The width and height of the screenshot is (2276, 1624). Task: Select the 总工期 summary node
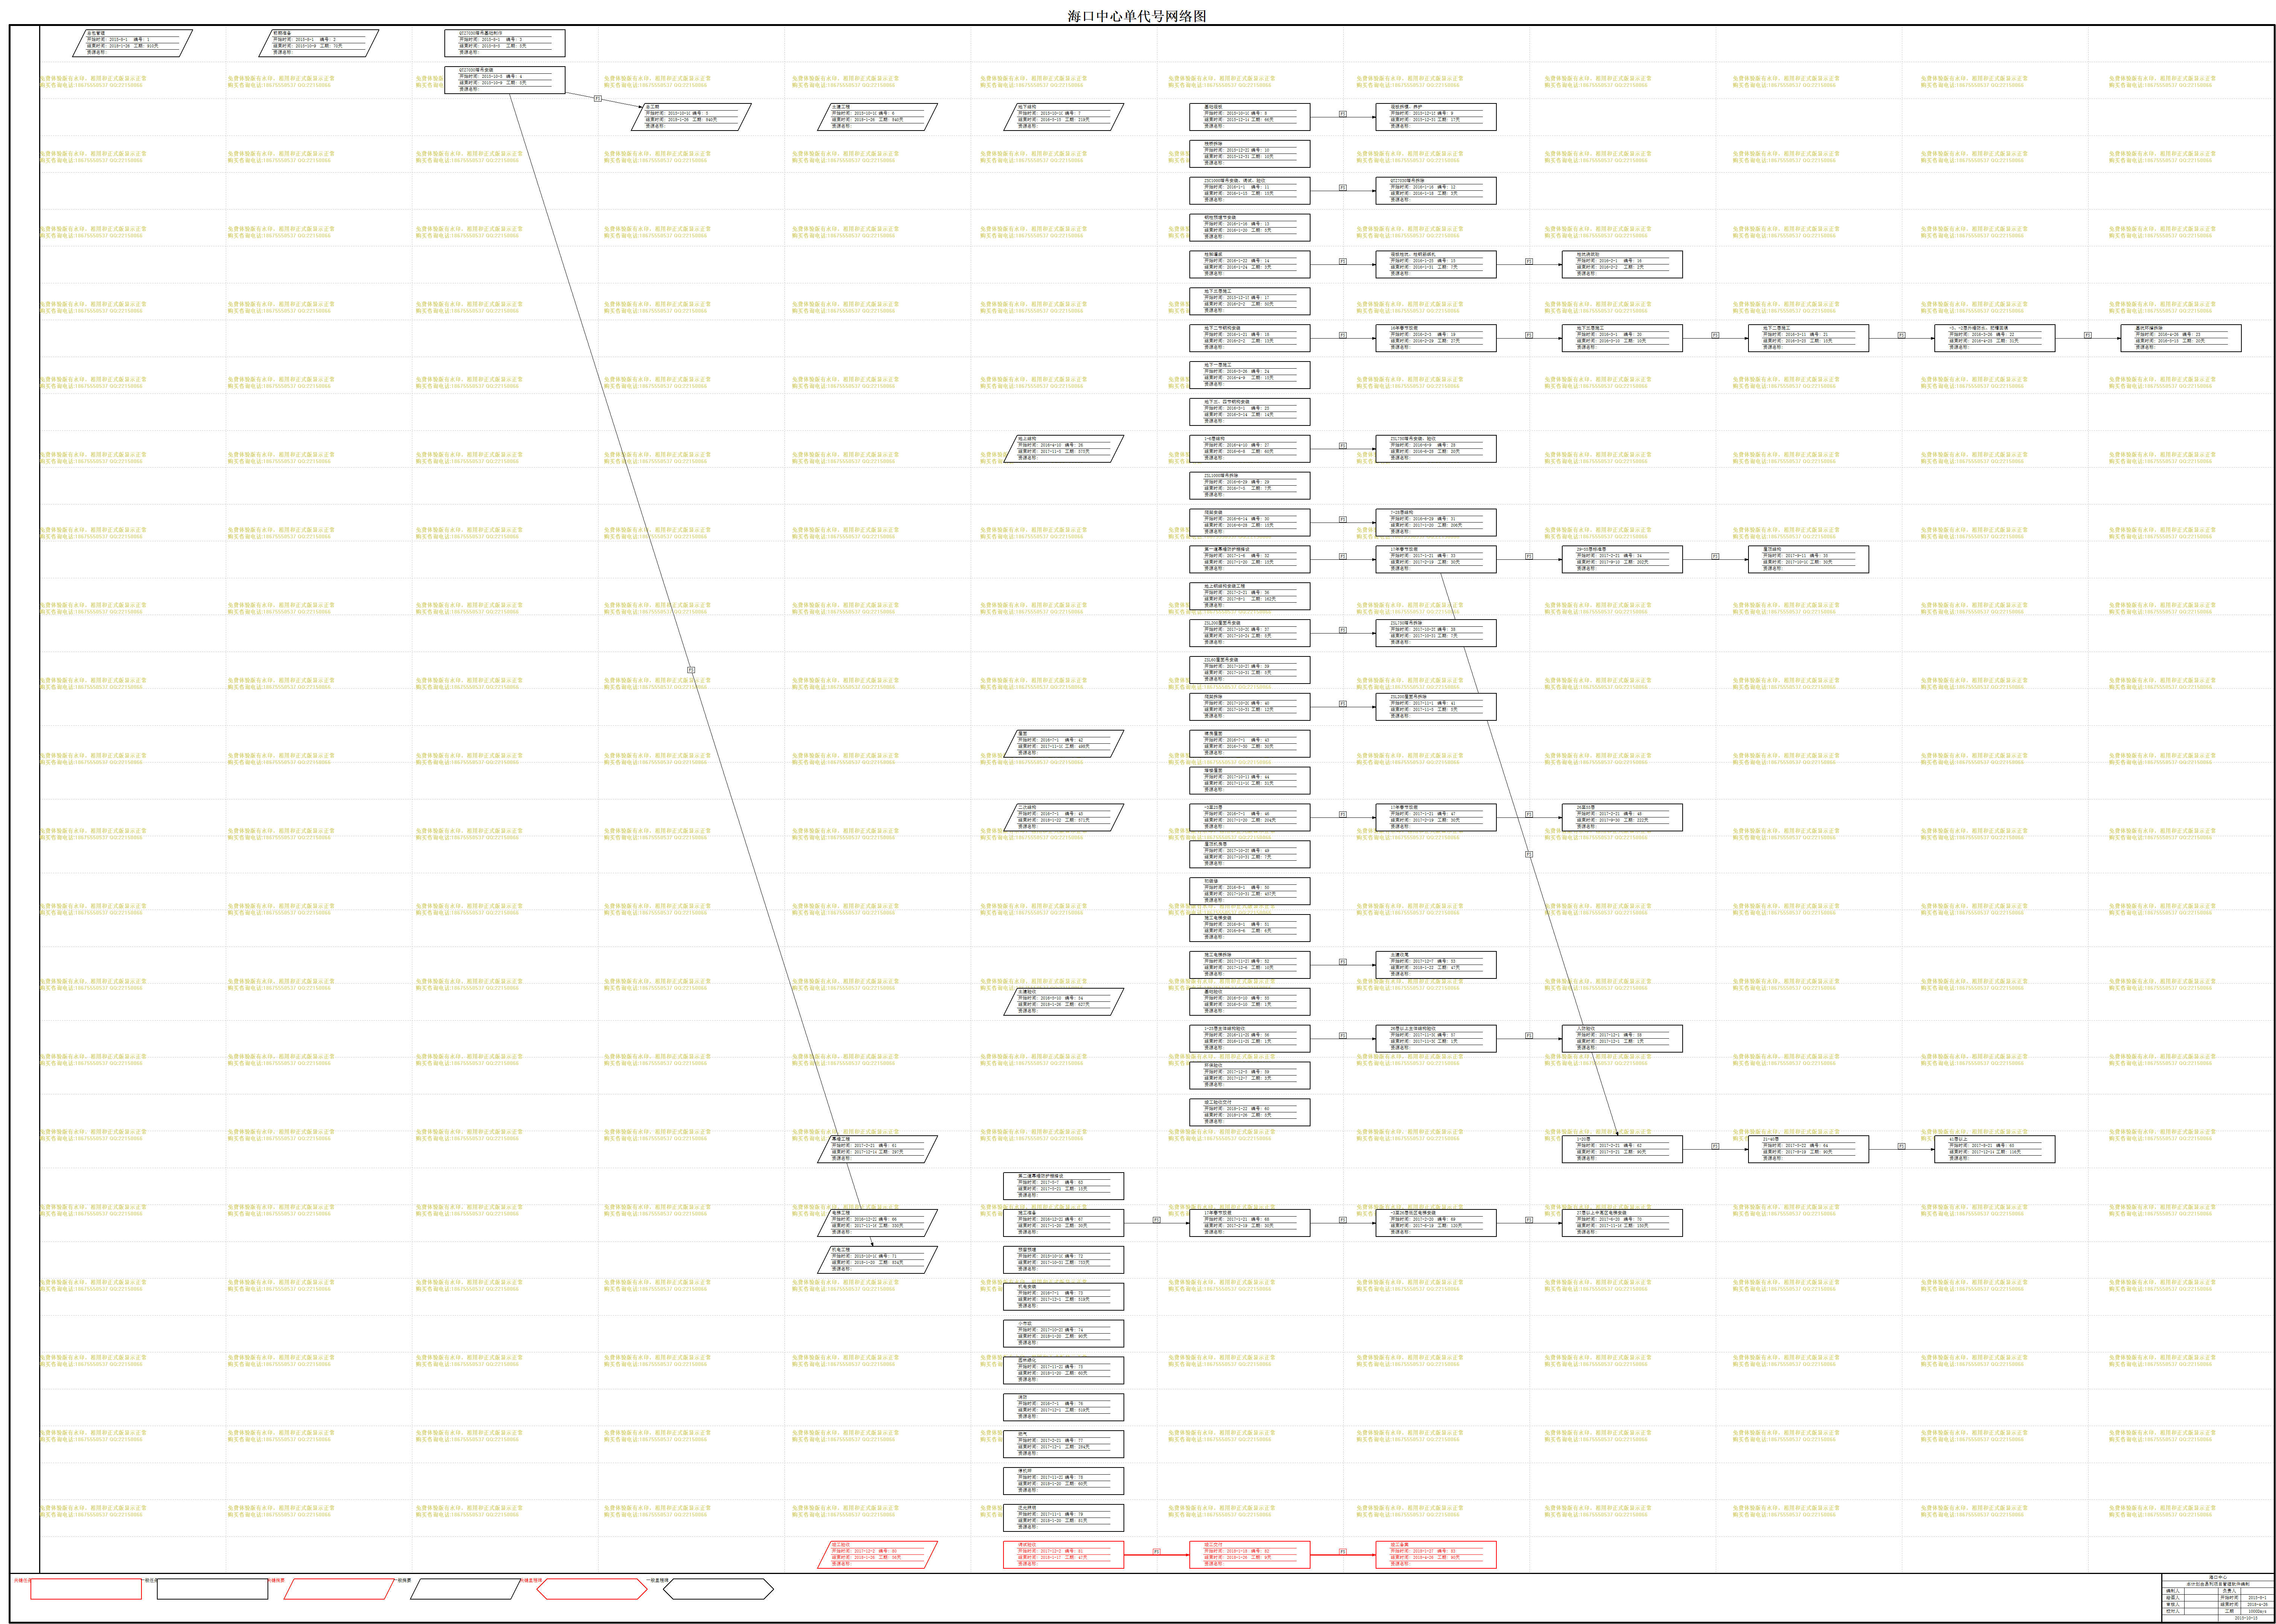[x=691, y=117]
